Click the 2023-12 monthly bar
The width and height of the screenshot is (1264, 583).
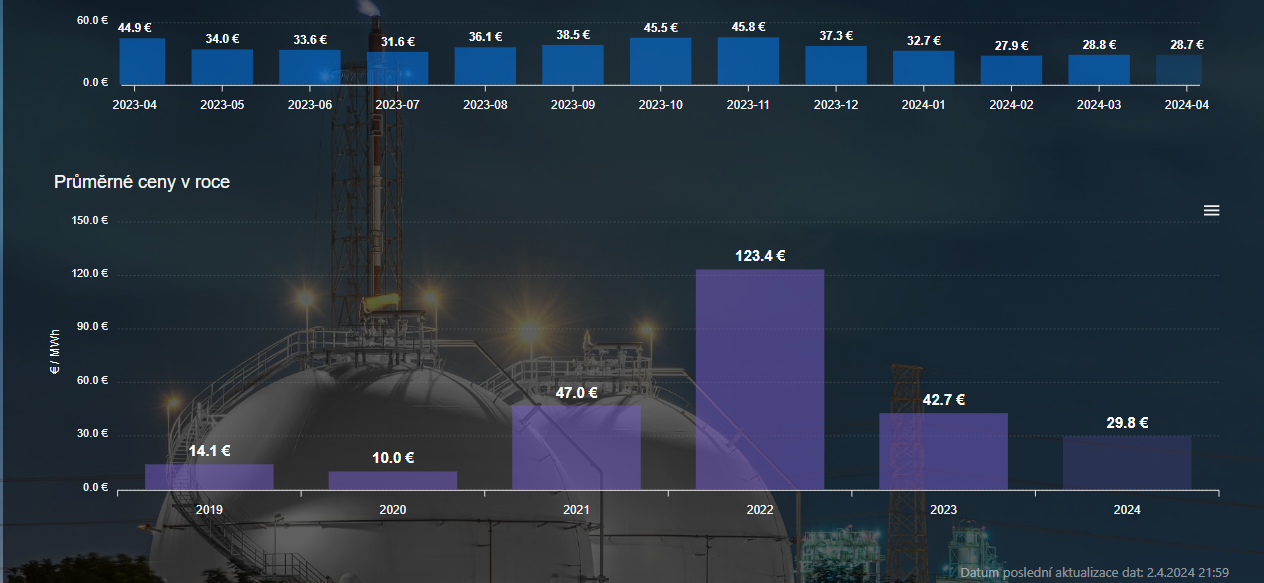click(x=836, y=65)
